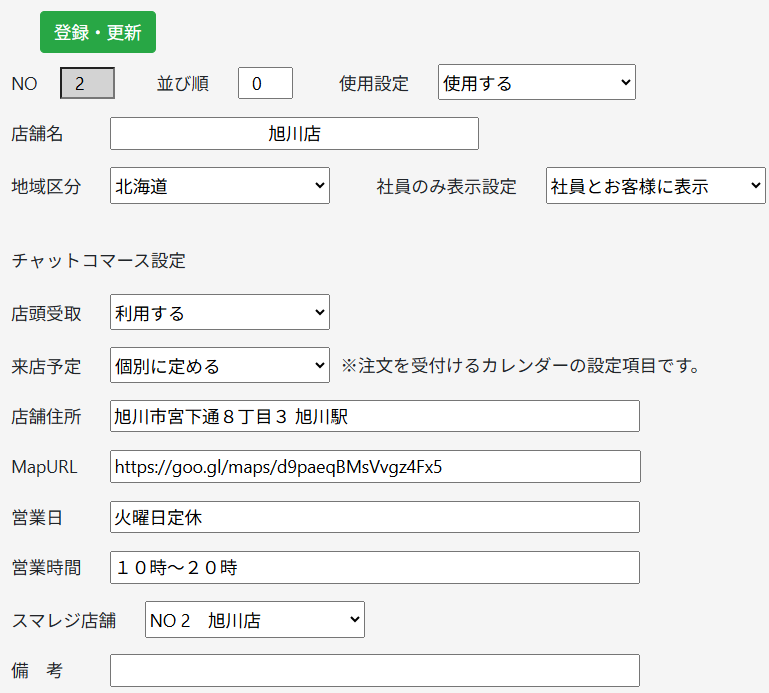Click the チャットコマース設定 section heading
Screen dimensions: 769x693
(x=99, y=260)
